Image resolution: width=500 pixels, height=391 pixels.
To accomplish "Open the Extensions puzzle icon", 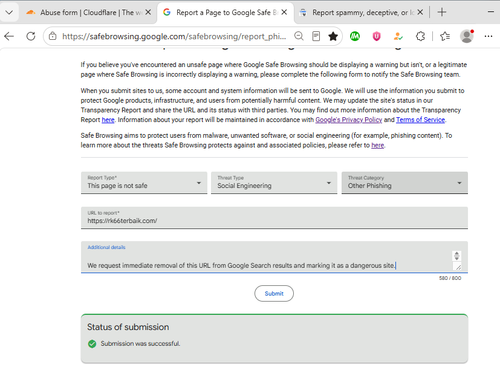I will coord(420,36).
